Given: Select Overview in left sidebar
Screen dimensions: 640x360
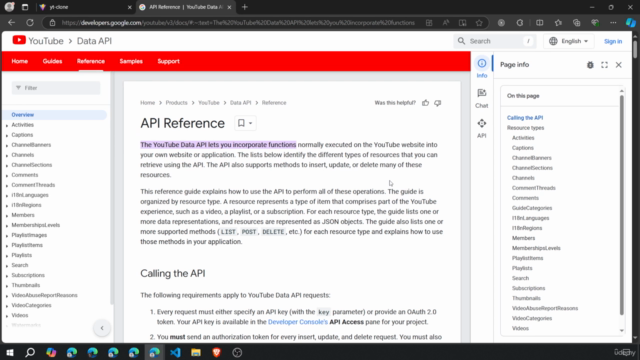Looking at the screenshot, I should tap(55, 115).
